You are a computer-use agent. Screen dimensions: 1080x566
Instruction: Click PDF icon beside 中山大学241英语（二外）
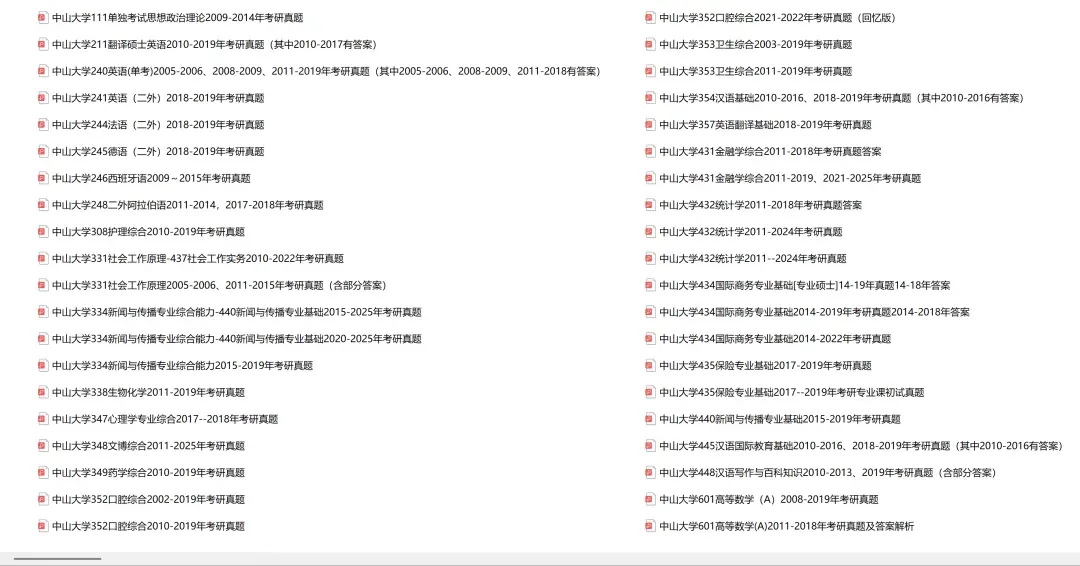43,98
